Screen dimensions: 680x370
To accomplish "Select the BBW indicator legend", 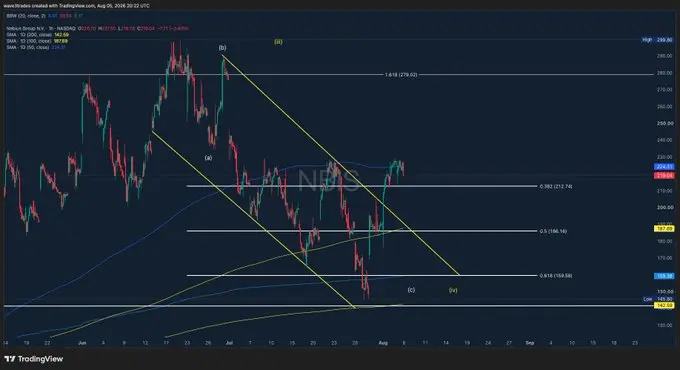I will click(x=45, y=16).
